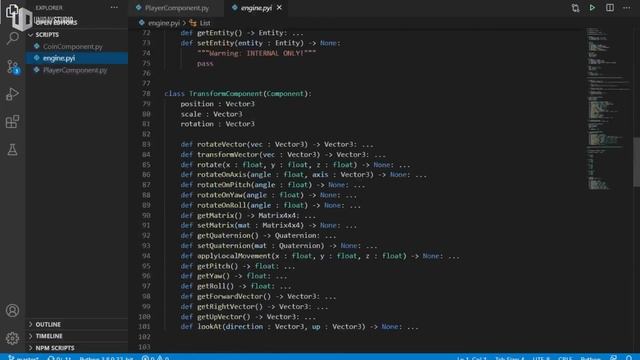Screen dimensions: 640x360
Task: Click line number 101 in the gutter
Action: [144, 327]
